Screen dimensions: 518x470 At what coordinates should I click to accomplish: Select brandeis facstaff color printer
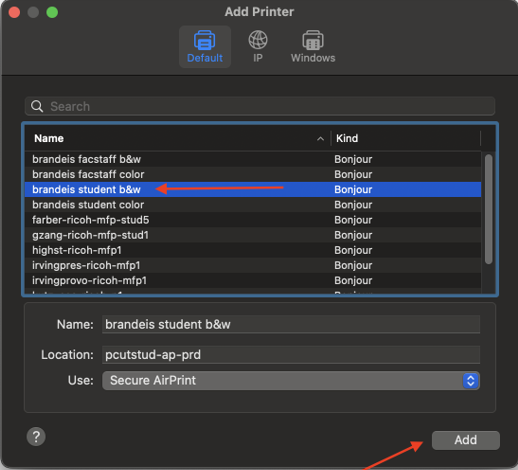click(253, 174)
